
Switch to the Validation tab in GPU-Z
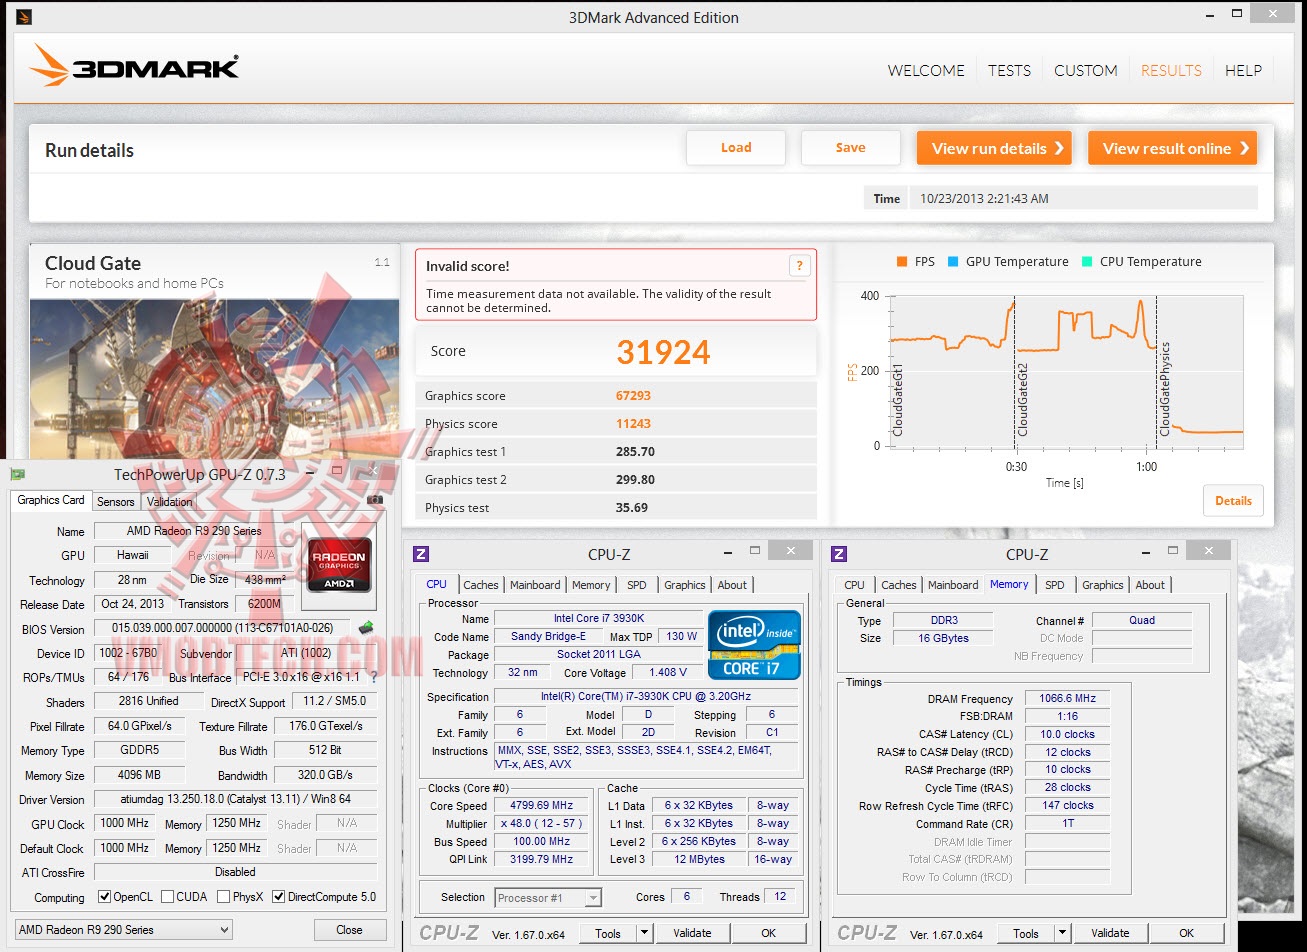[169, 502]
